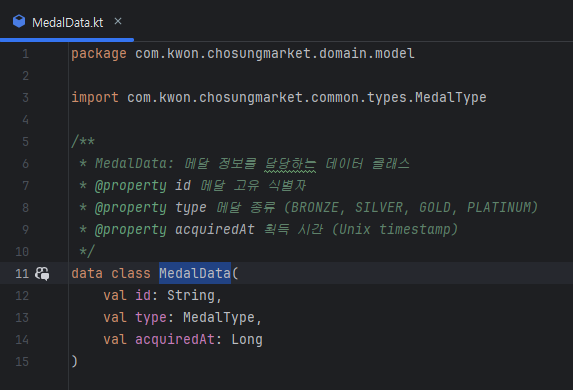Click the 'data' keyword on line 11

coord(87,273)
